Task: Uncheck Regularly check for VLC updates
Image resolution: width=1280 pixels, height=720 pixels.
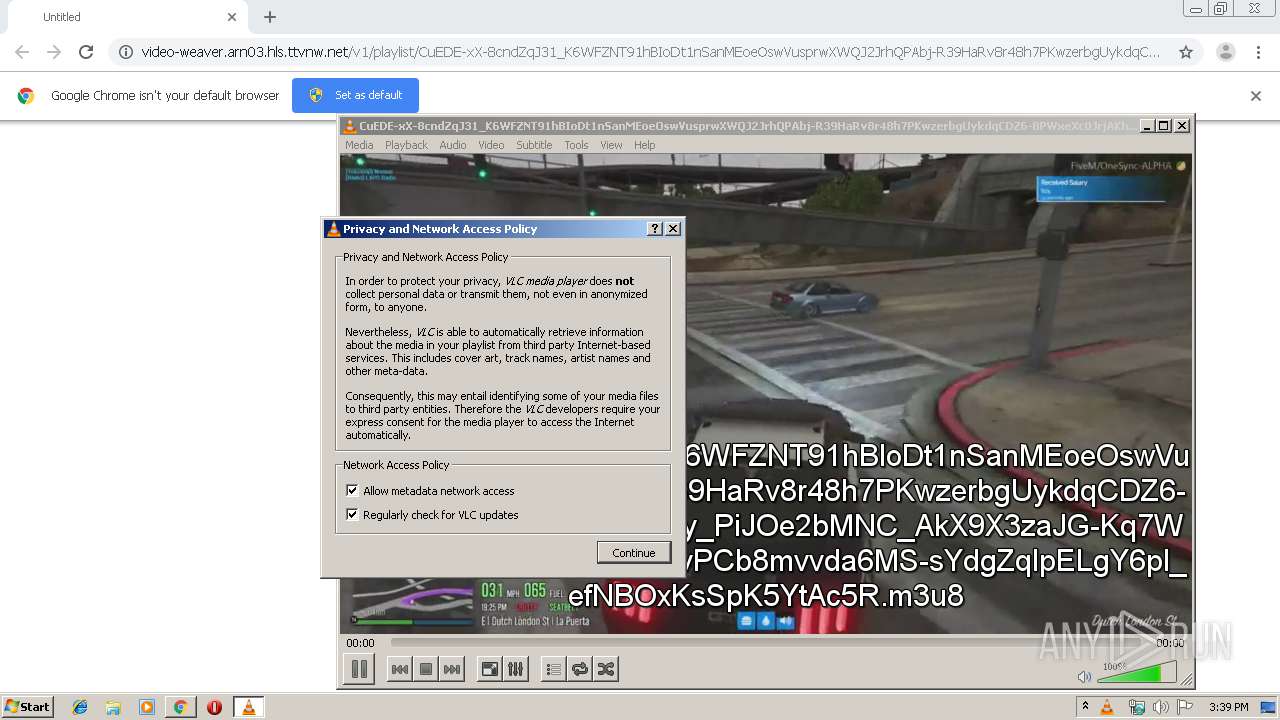Action: [352, 515]
